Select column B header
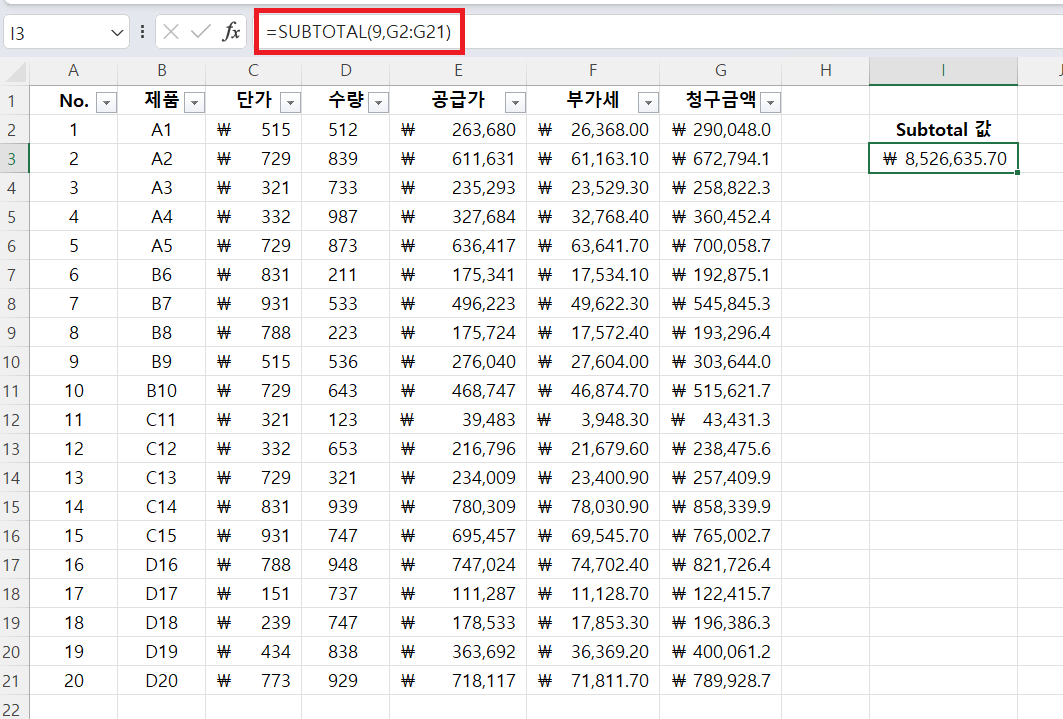The height and width of the screenshot is (719, 1063). coord(161,70)
